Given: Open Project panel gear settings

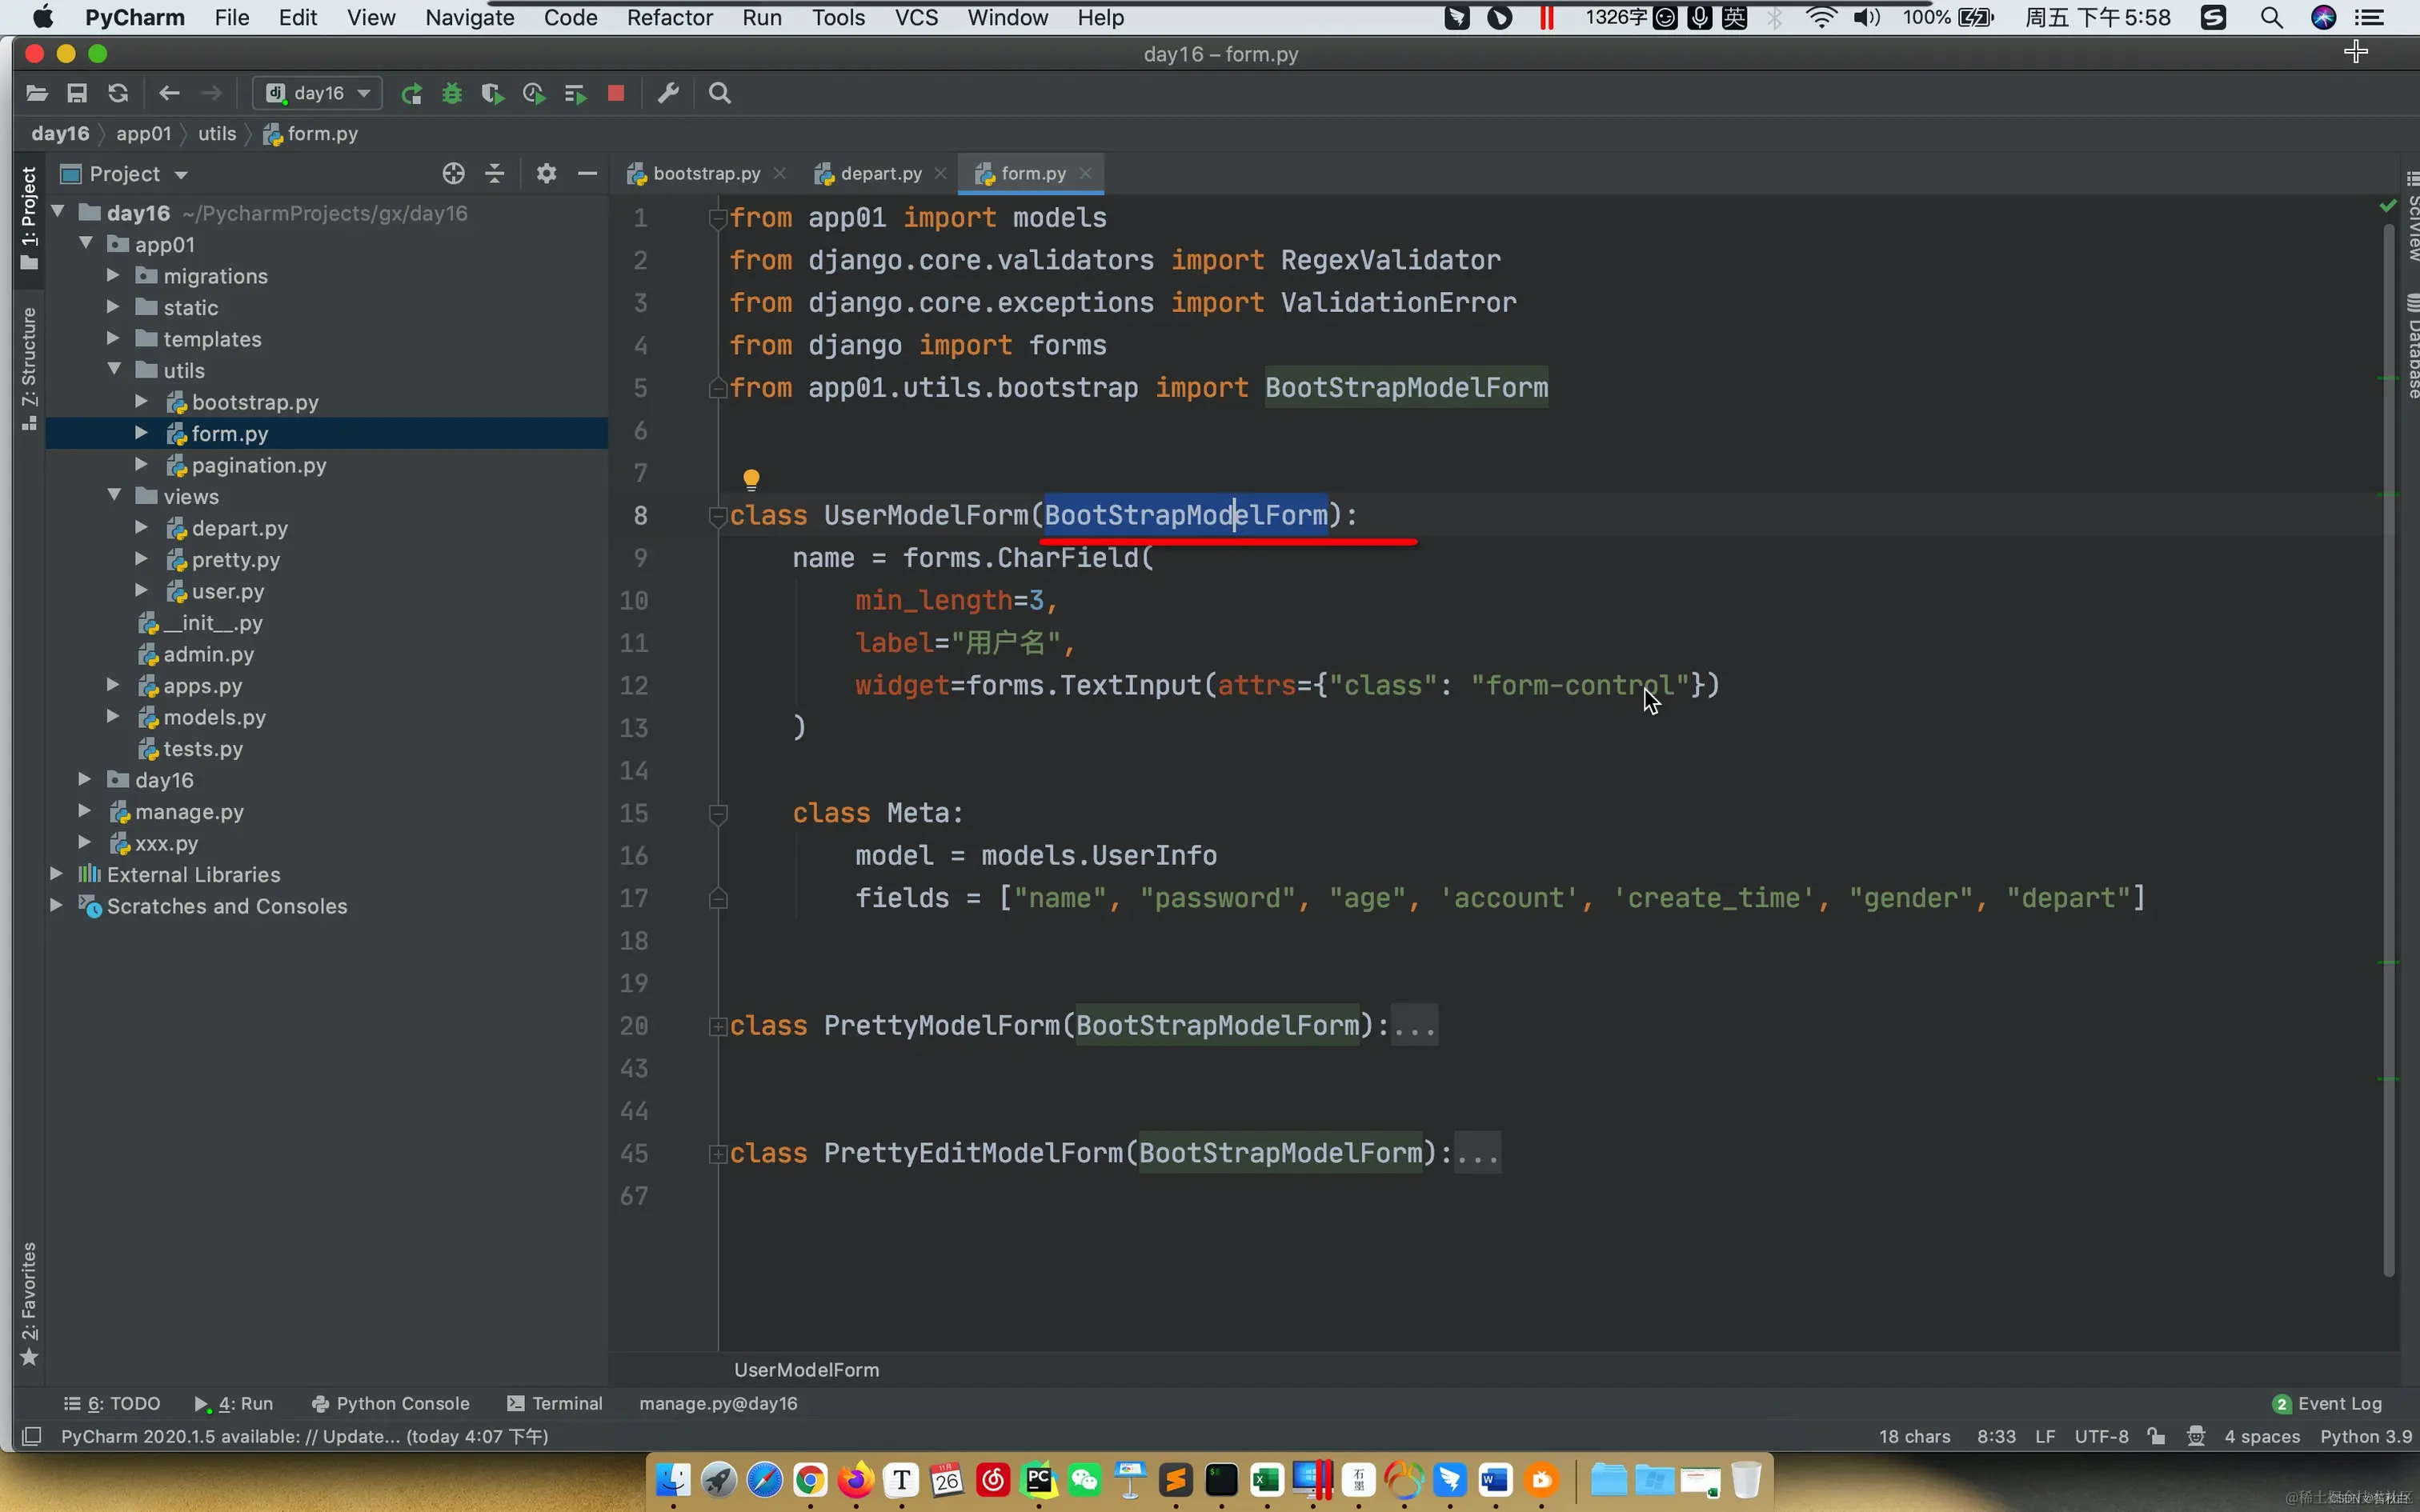Looking at the screenshot, I should pos(545,174).
